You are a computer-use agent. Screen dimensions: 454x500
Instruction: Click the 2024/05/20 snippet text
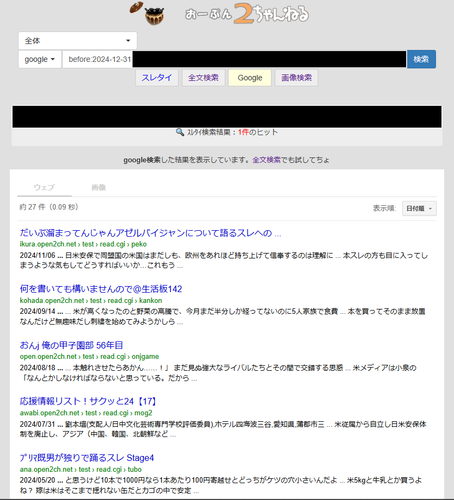(x=221, y=485)
